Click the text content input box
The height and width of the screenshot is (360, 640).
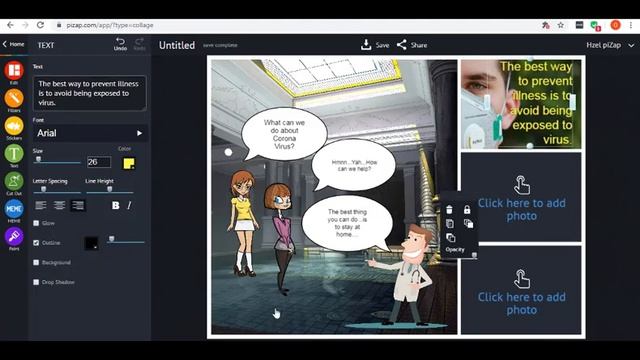point(89,93)
